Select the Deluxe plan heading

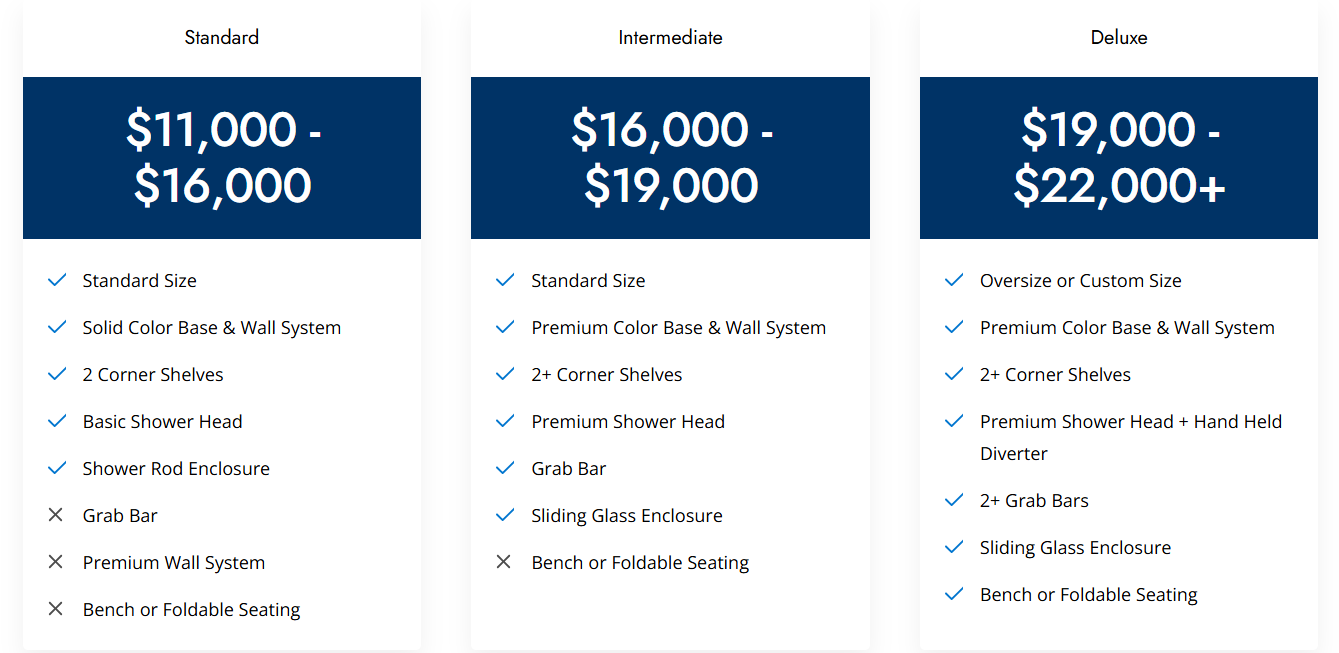[x=1118, y=38]
